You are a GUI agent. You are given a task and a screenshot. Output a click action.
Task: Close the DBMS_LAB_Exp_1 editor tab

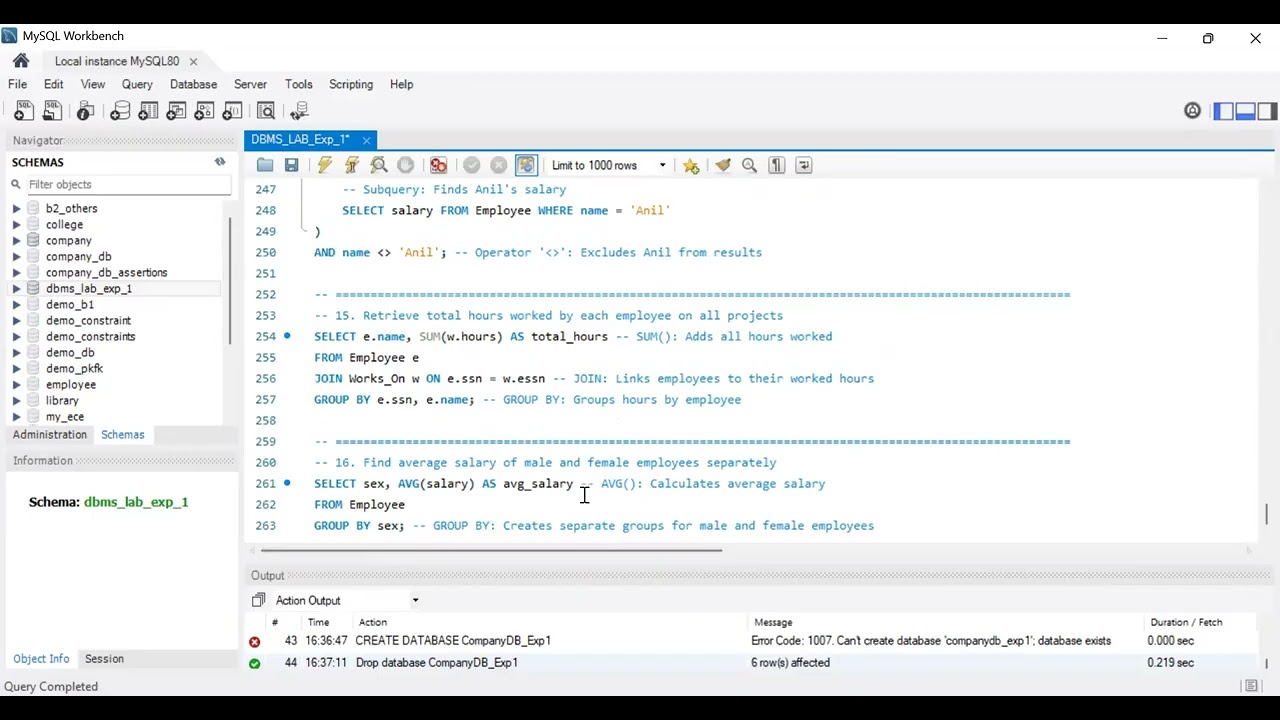366,140
